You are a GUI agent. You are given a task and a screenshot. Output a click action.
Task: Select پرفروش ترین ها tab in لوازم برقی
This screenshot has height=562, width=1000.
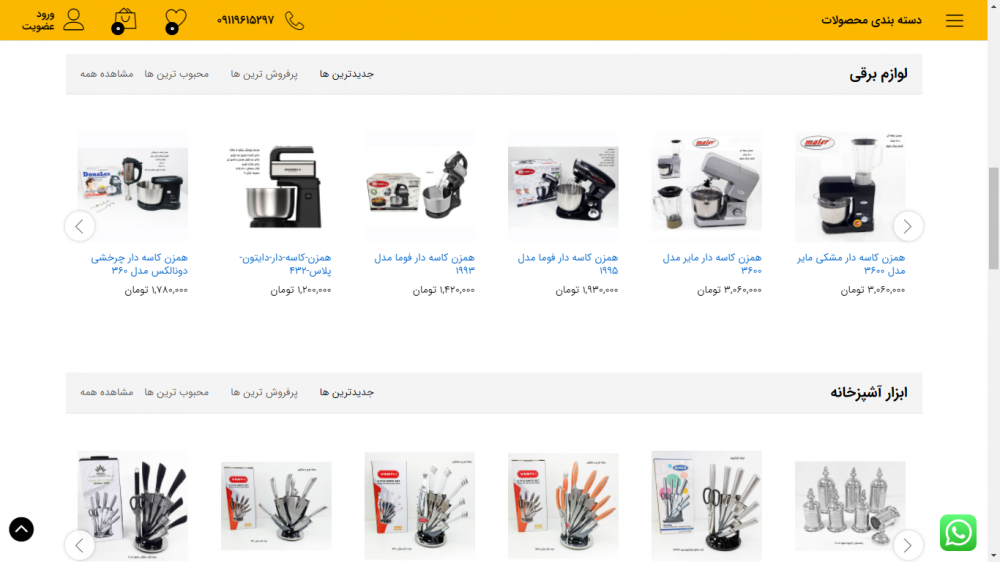(x=264, y=74)
